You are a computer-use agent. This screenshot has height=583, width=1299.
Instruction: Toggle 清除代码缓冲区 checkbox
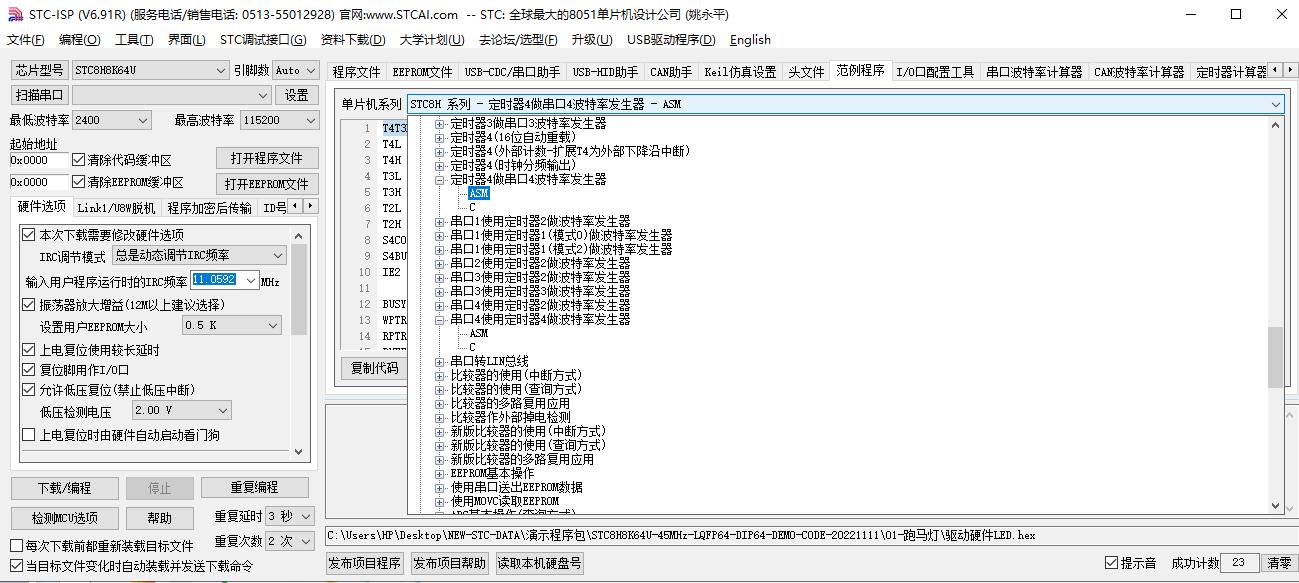point(79,160)
